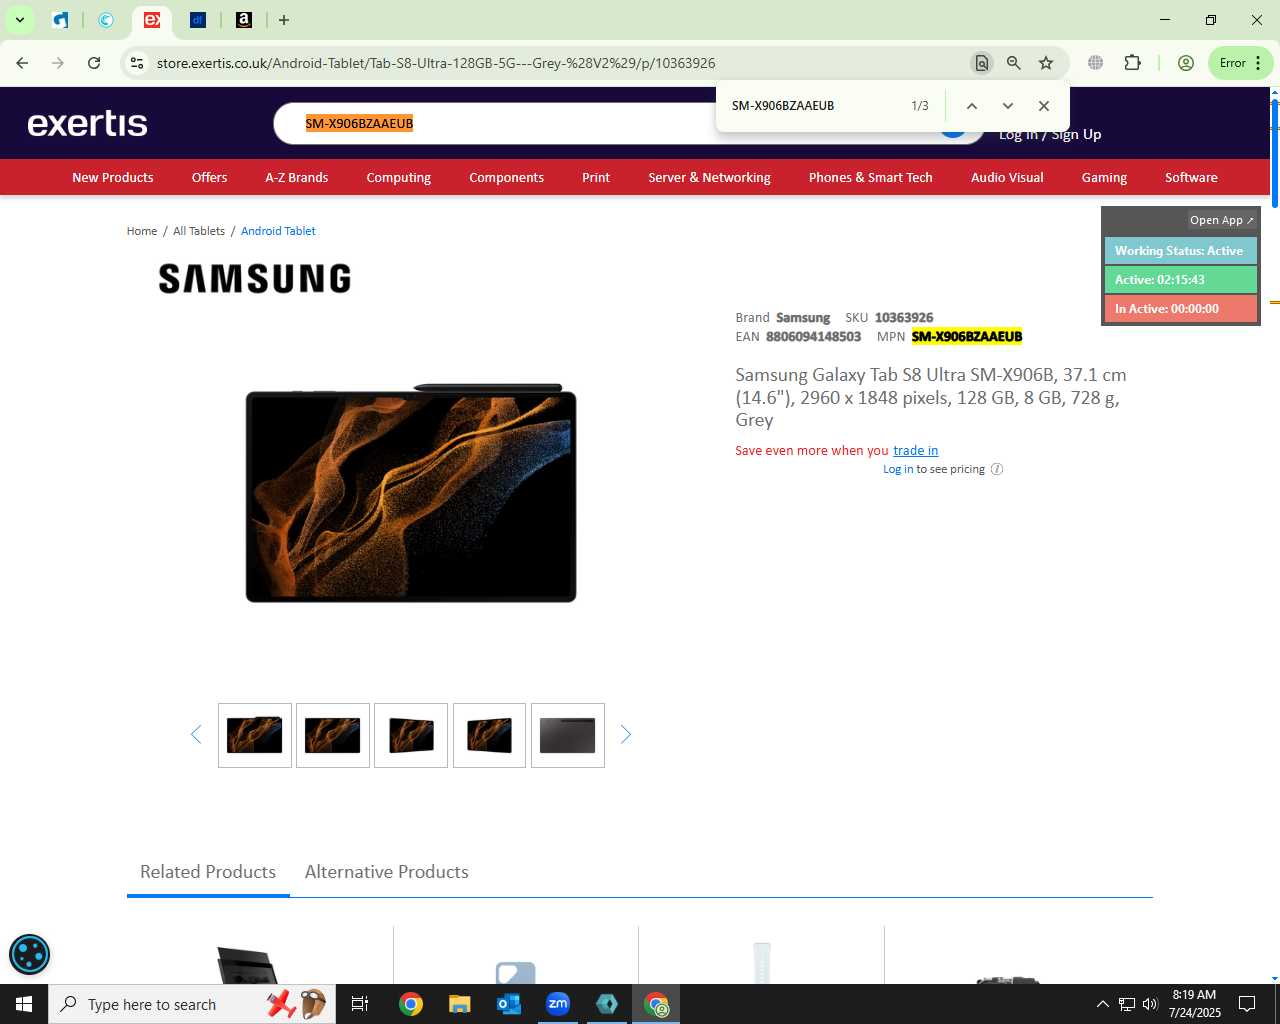Viewport: 1280px width, 1024px height.
Task: Switch to the second browser tab
Action: 106,20
